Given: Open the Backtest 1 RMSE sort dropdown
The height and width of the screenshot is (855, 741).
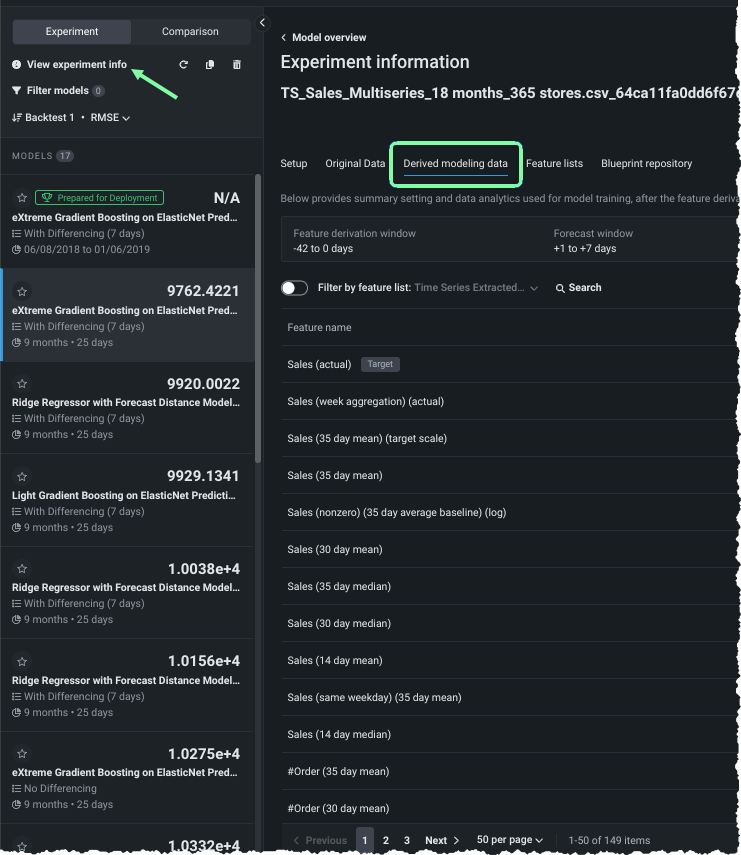Looking at the screenshot, I should pyautogui.click(x=71, y=118).
